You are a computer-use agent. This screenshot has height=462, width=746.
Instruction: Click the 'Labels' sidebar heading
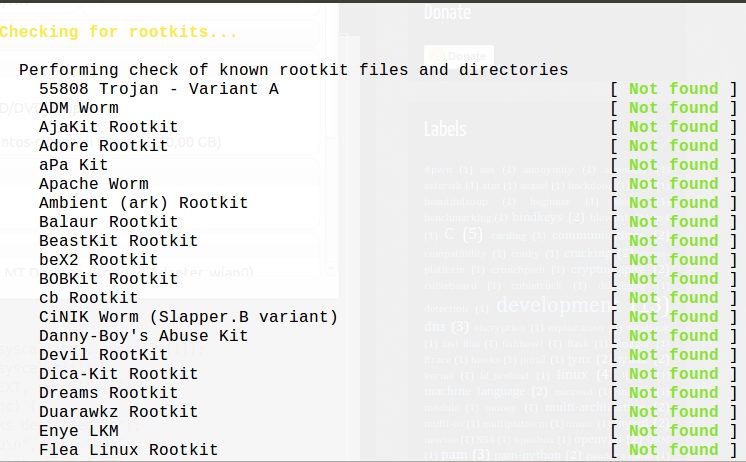pyautogui.click(x=445, y=129)
